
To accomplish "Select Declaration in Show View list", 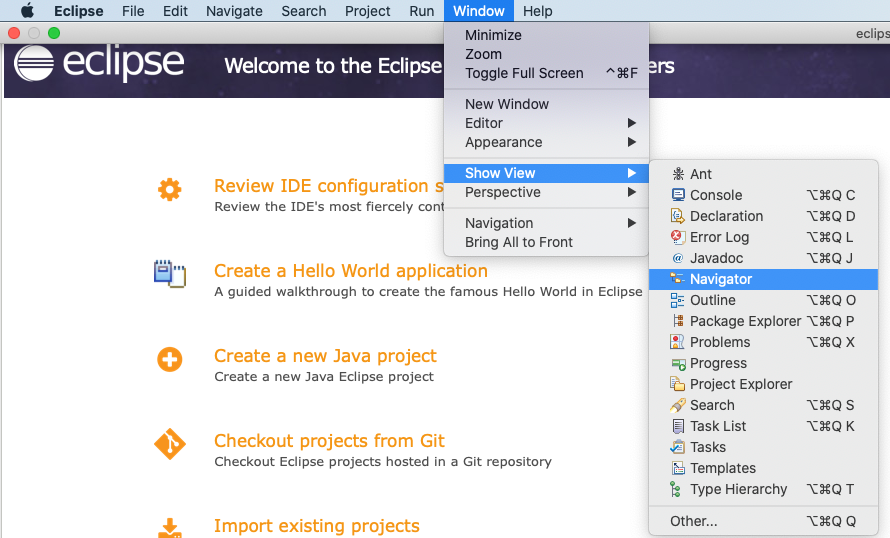I will tap(763, 216).
